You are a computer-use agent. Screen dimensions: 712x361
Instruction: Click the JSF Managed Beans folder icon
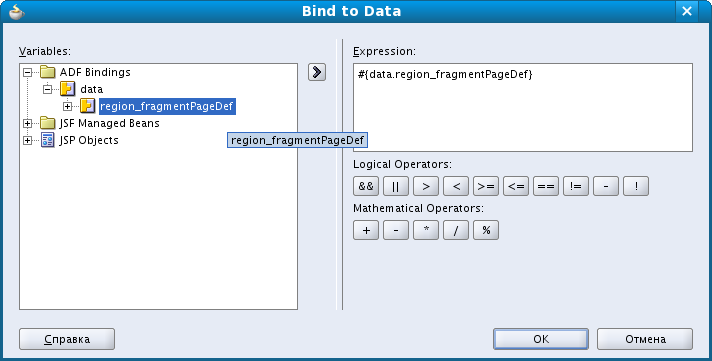point(47,123)
